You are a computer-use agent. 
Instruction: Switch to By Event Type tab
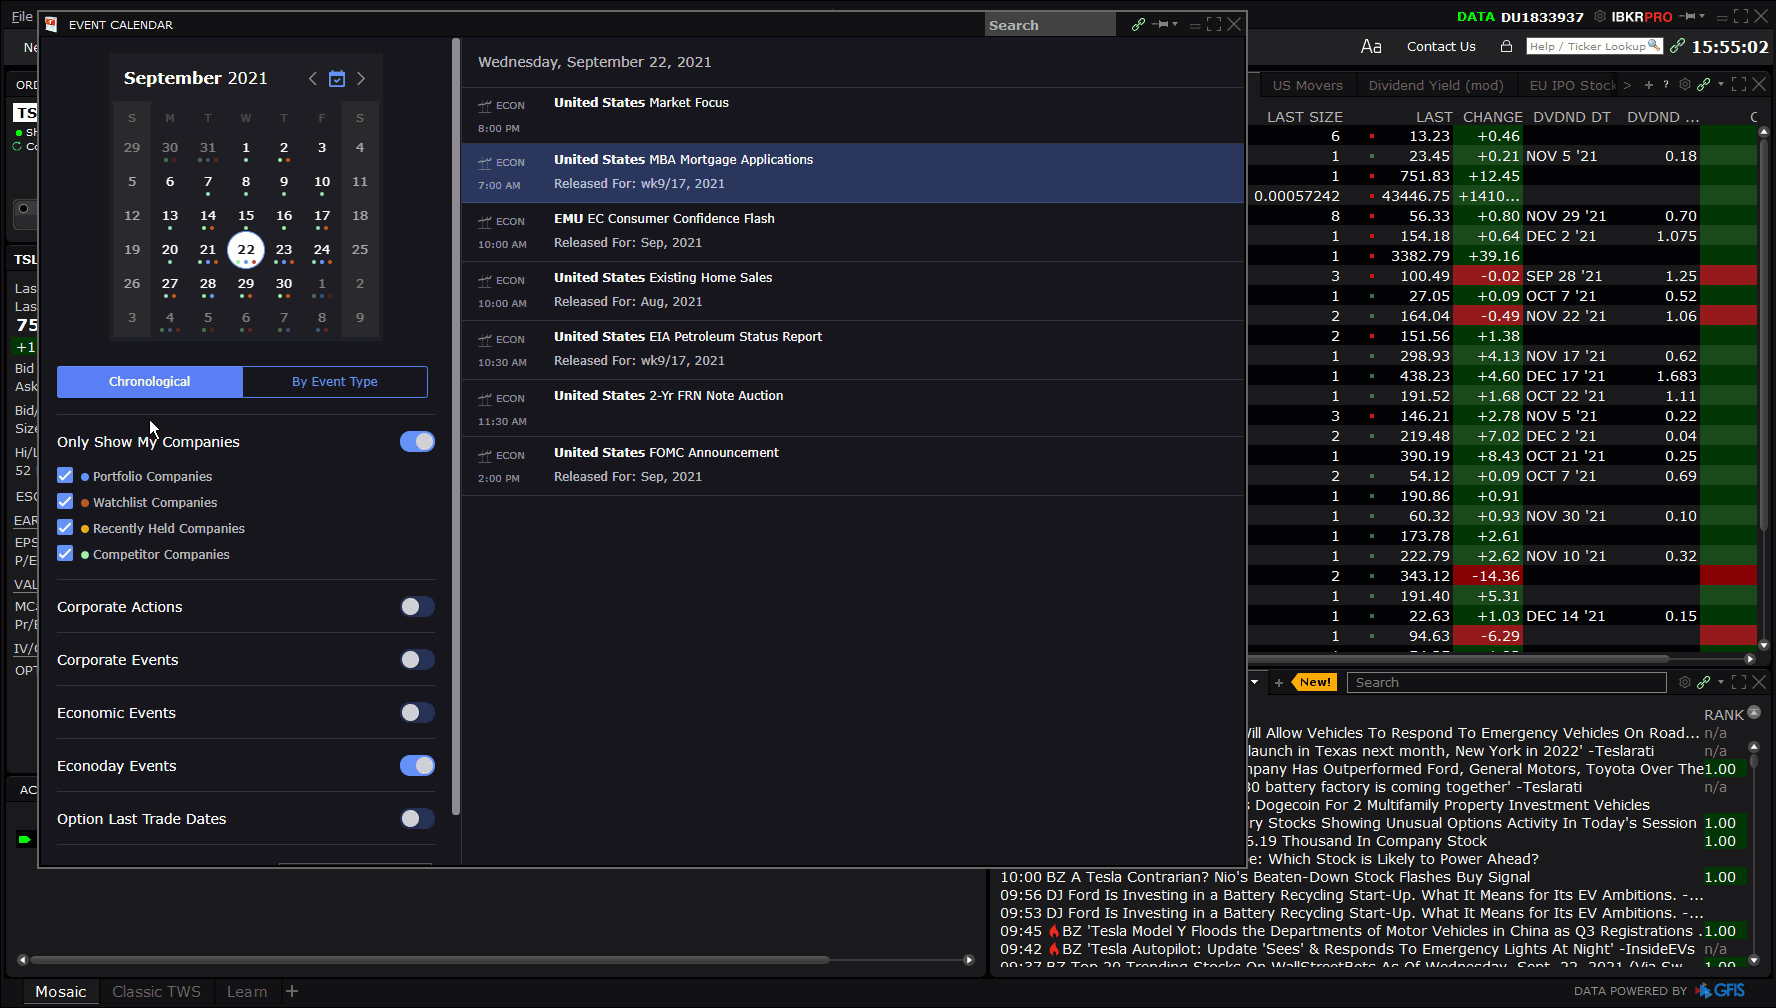334,382
